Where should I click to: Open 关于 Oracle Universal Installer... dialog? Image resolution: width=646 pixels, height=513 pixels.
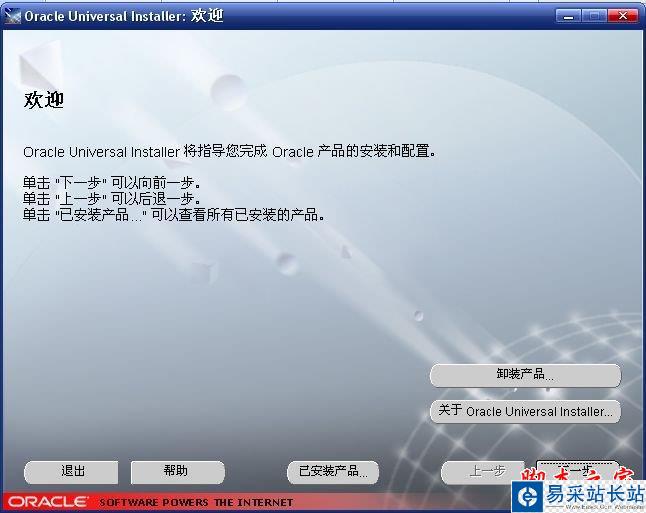[x=525, y=411]
